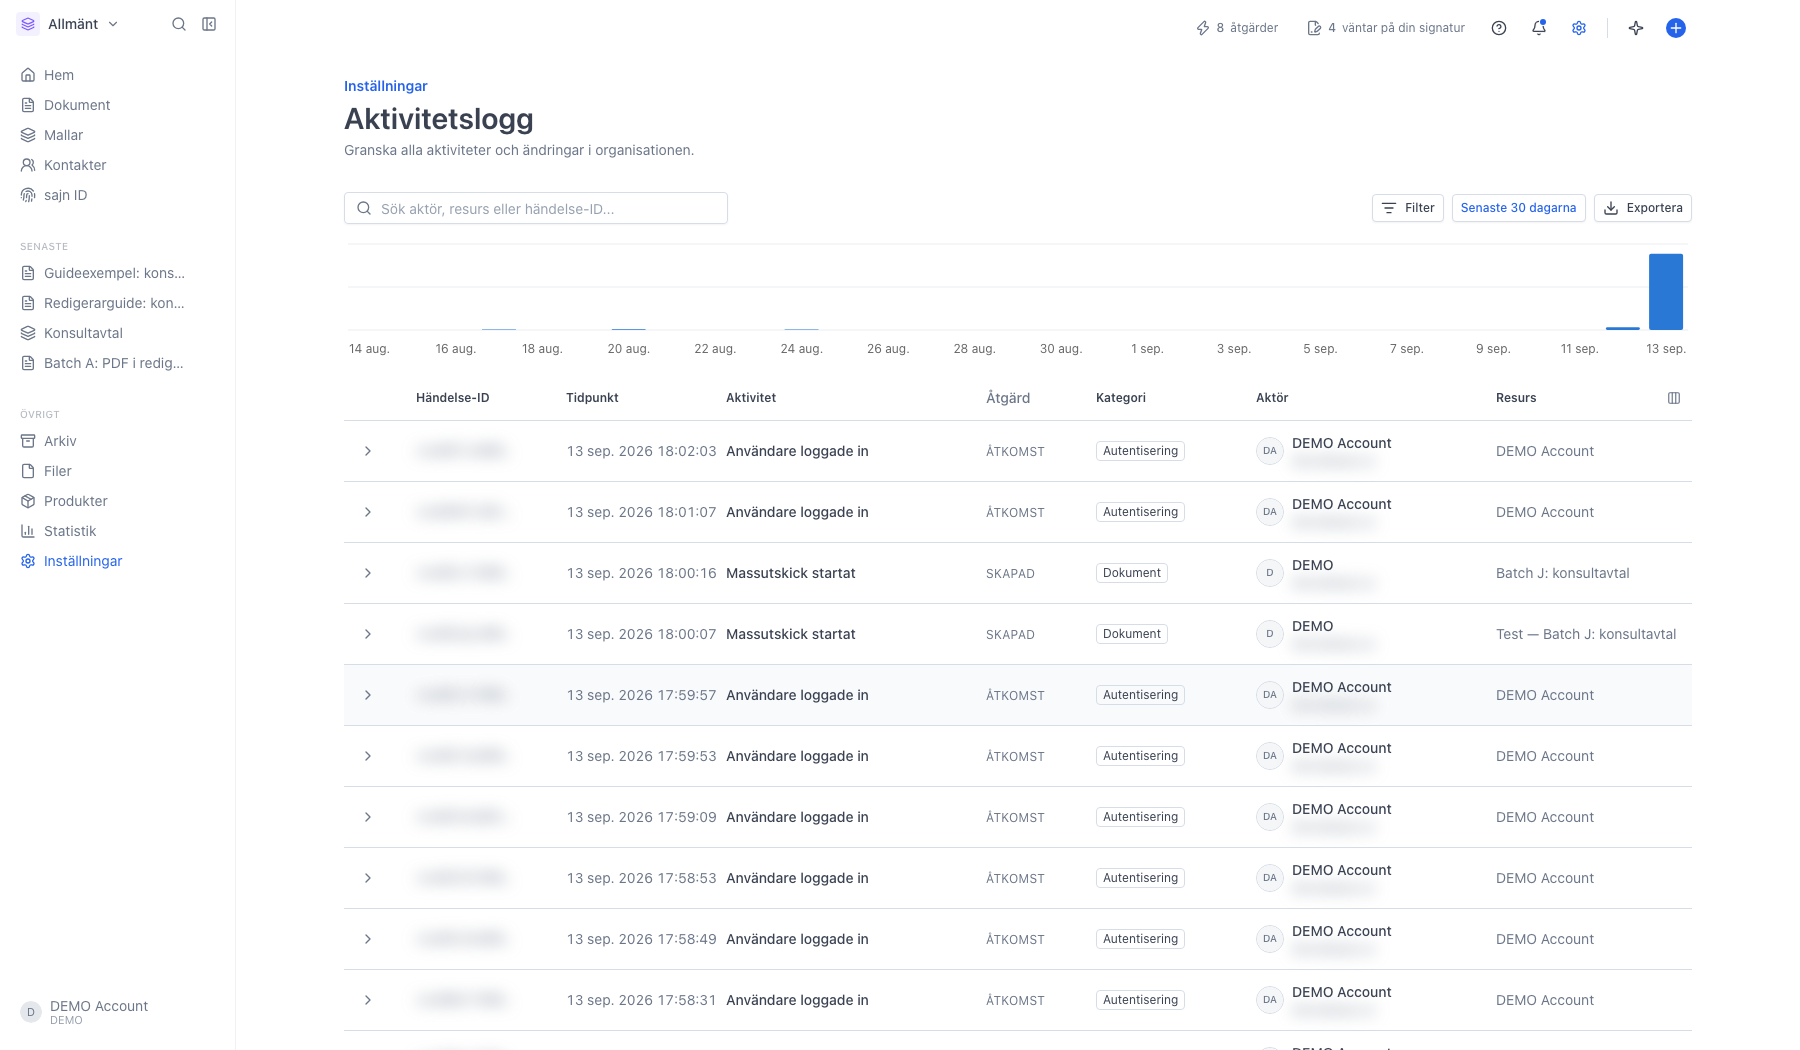This screenshot has height=1050, width=1800.
Task: Open the table columns configuration icon
Action: pyautogui.click(x=1674, y=398)
